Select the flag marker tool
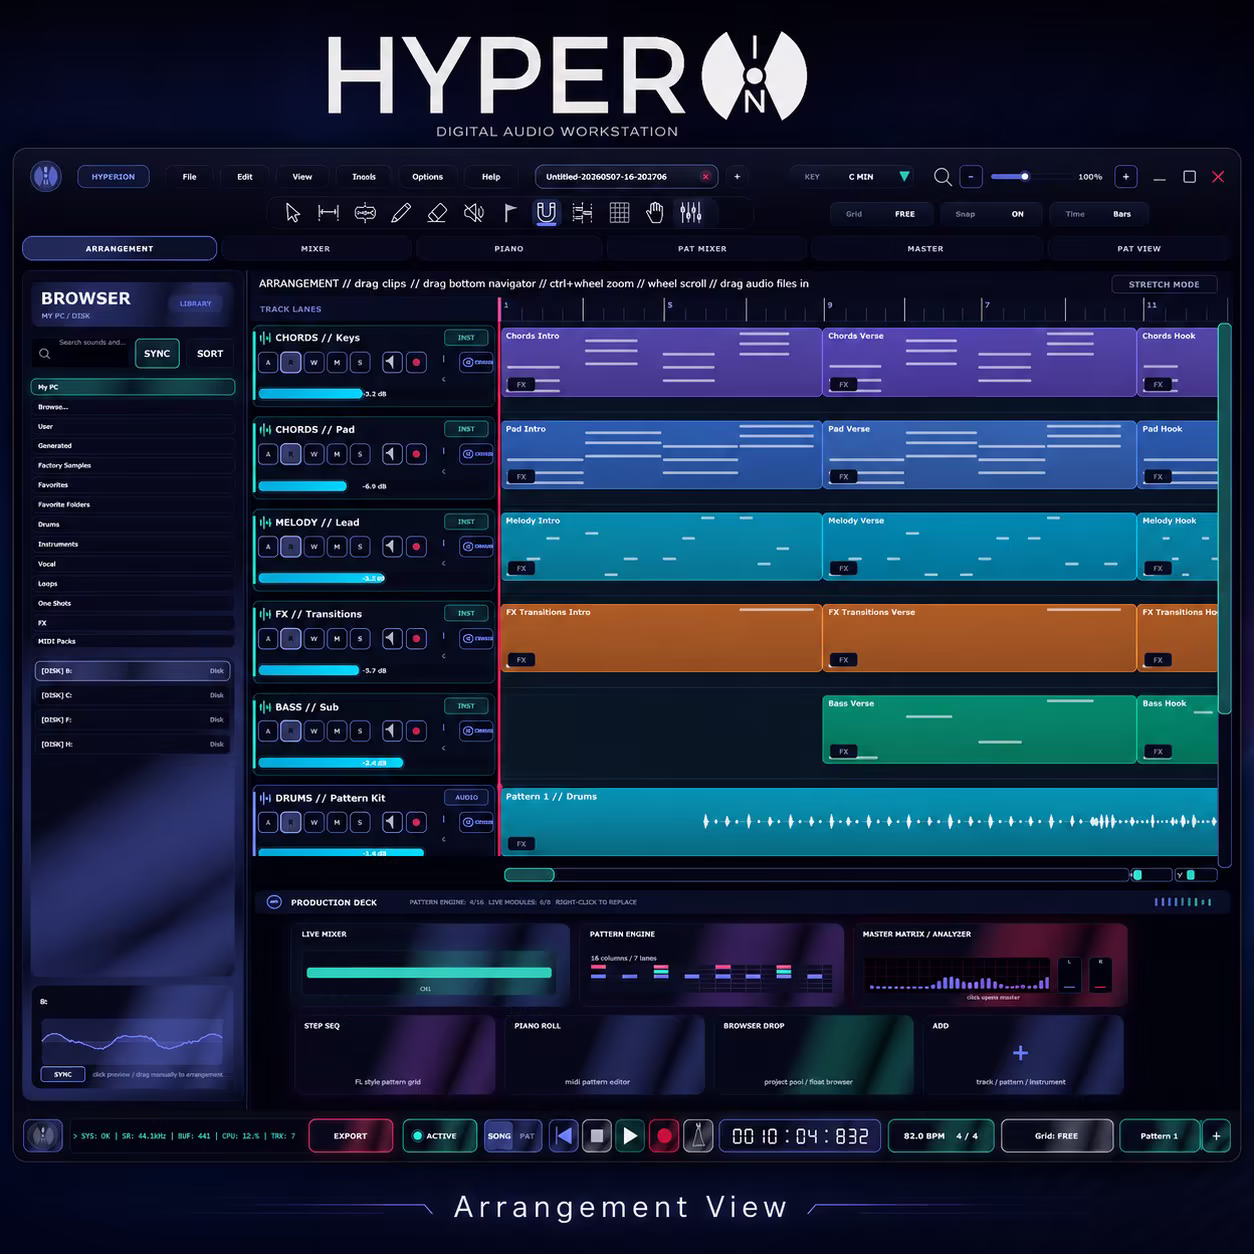The image size is (1254, 1254). point(510,212)
